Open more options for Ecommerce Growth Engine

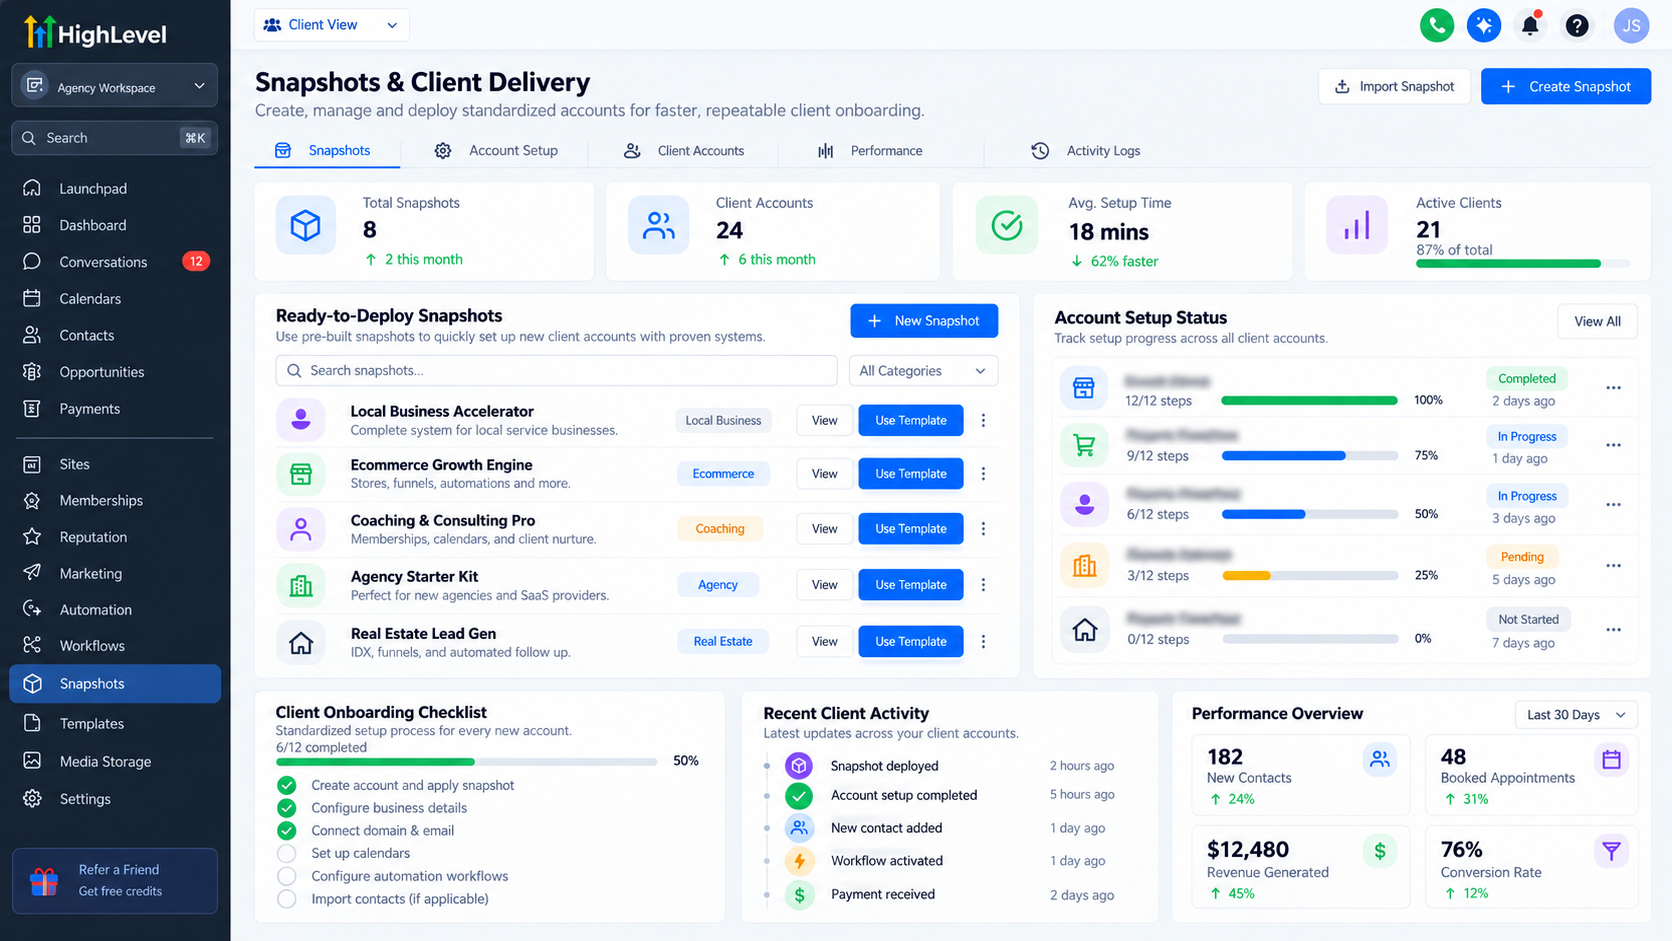point(983,474)
